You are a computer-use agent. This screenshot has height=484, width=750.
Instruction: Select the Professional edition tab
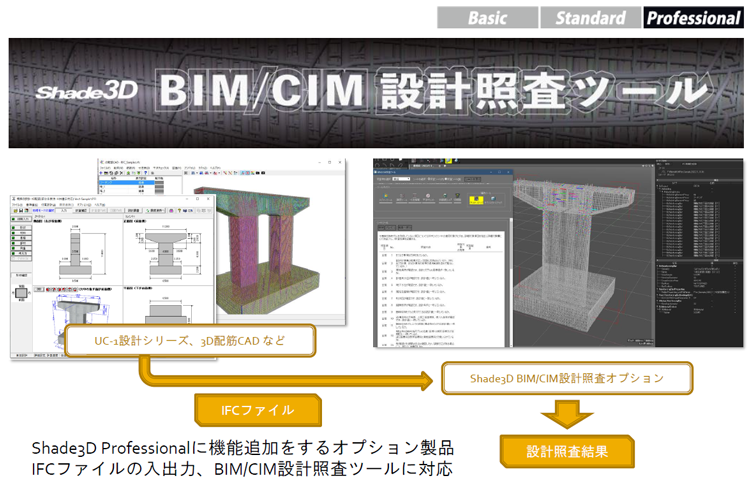693,18
